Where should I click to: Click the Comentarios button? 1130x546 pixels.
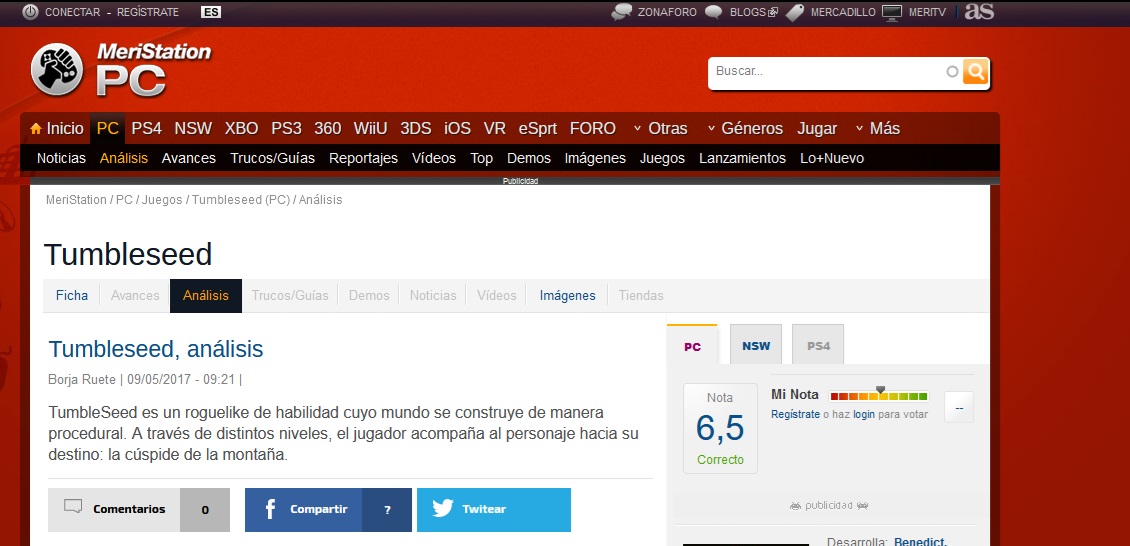click(138, 509)
